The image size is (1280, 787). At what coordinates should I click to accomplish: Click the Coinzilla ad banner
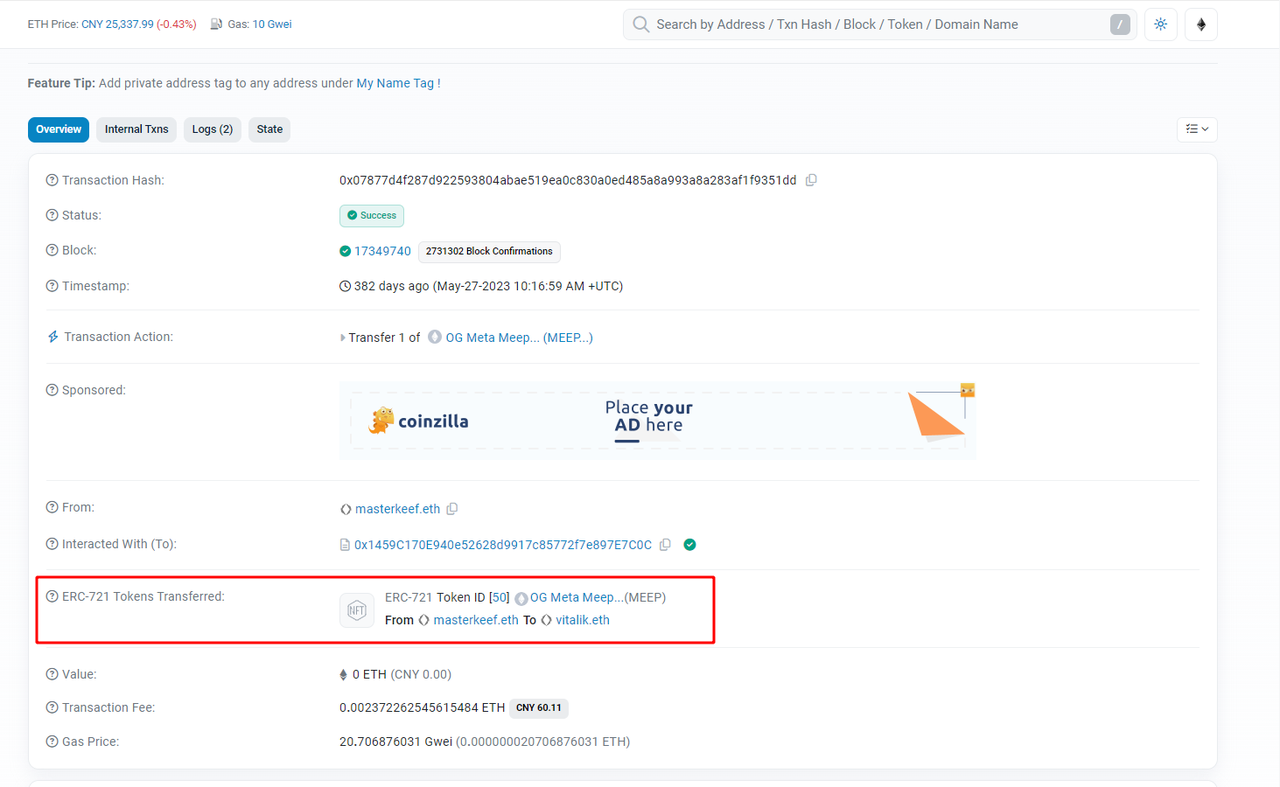657,421
